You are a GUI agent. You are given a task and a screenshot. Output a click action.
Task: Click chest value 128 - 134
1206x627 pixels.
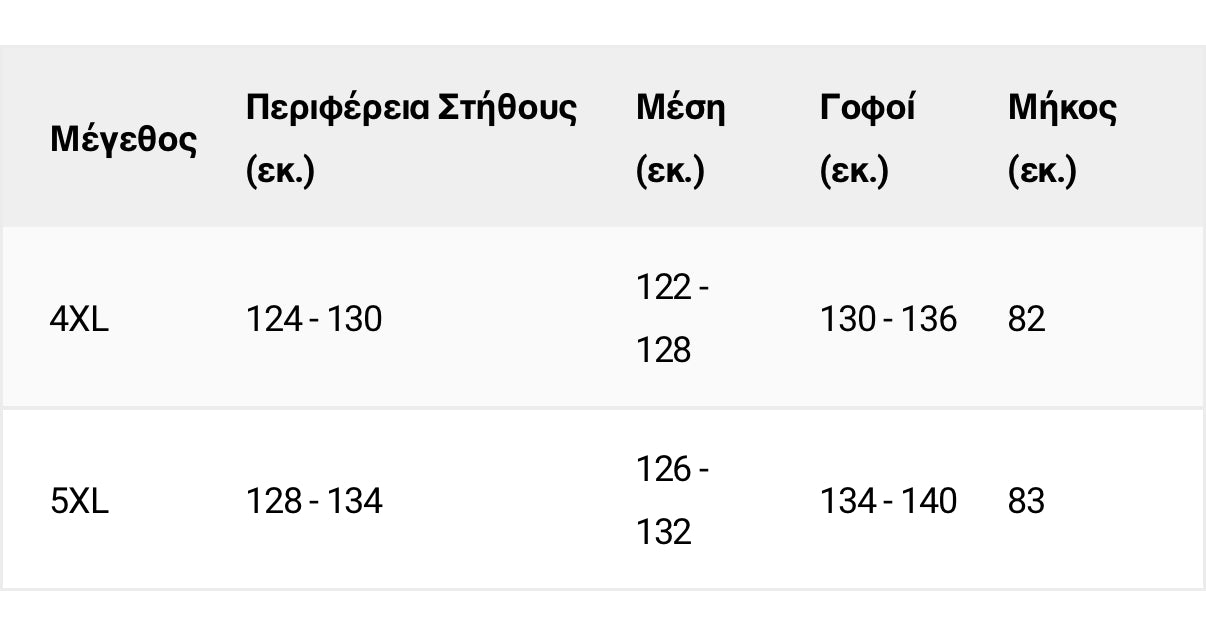click(x=314, y=501)
